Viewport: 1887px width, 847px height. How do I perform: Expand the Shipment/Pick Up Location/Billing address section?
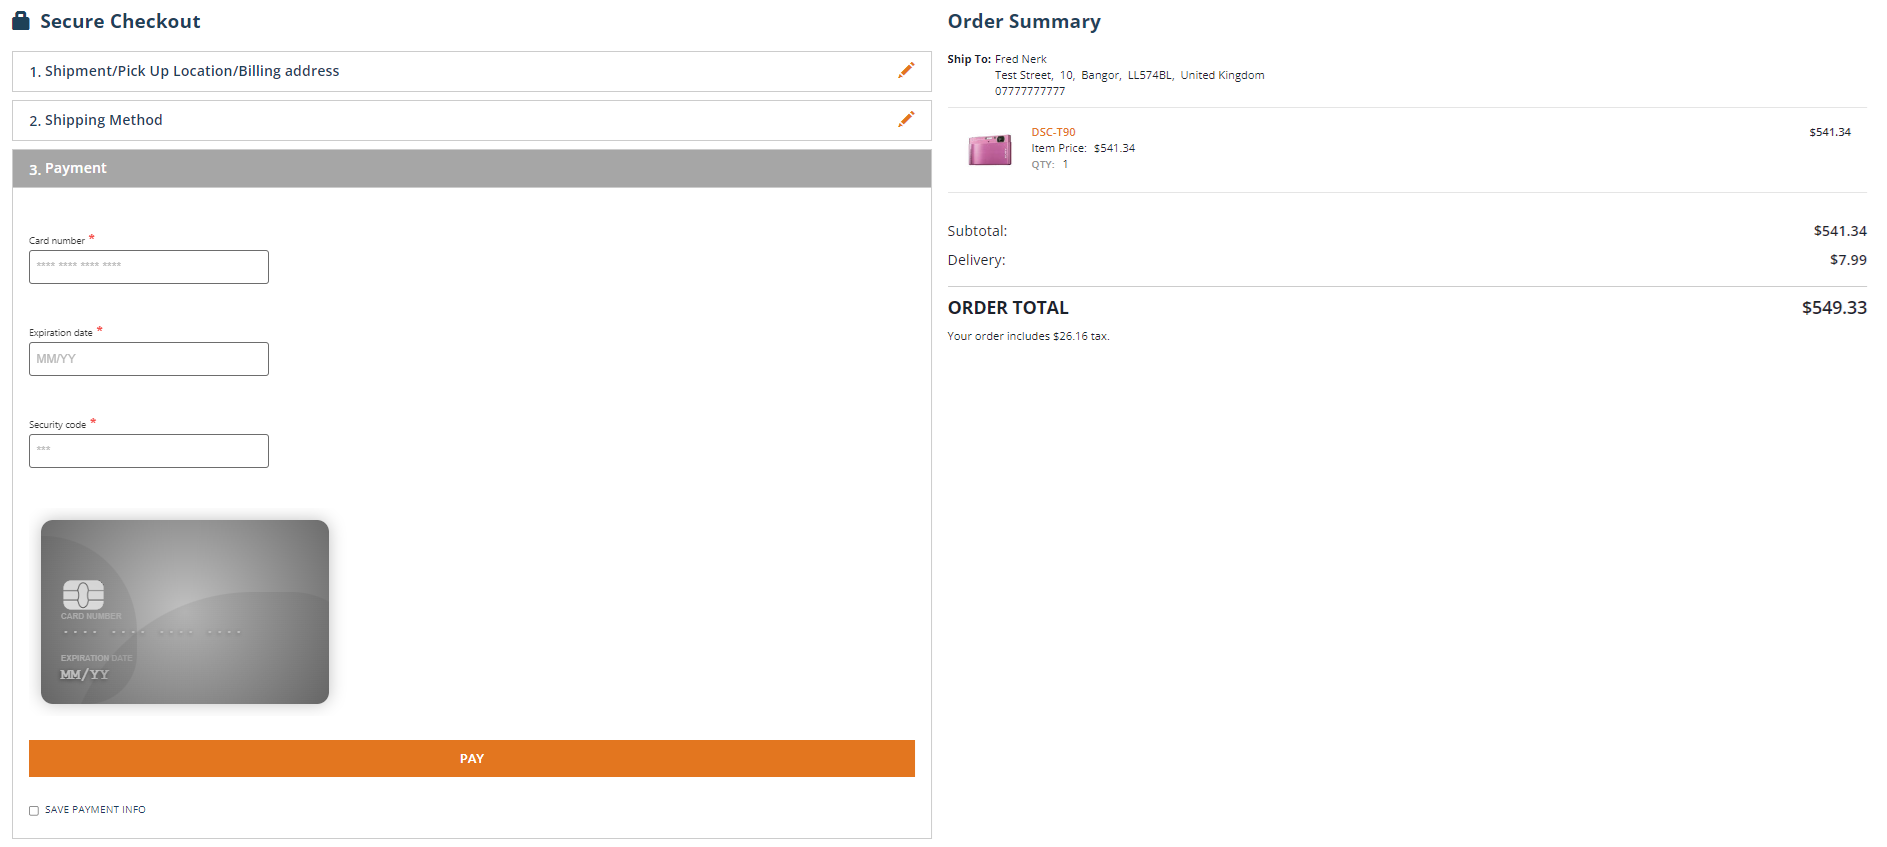[x=192, y=71]
